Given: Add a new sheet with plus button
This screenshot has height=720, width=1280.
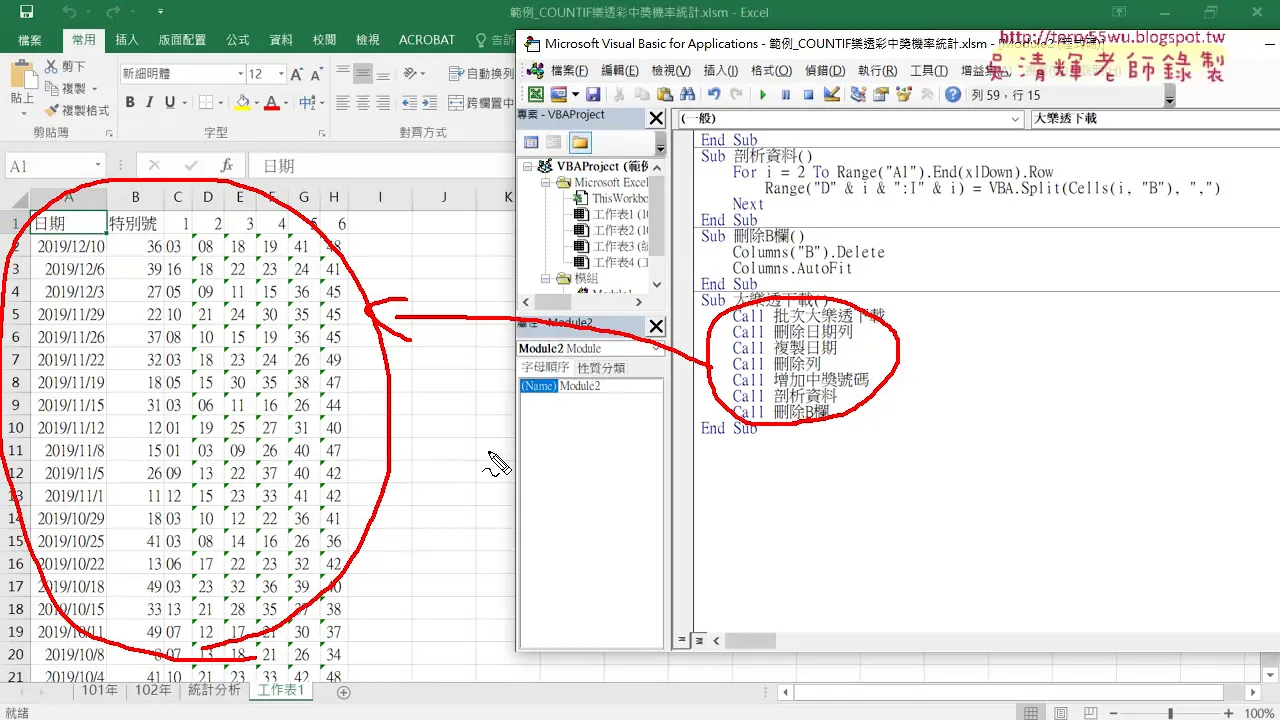Looking at the screenshot, I should 344,692.
